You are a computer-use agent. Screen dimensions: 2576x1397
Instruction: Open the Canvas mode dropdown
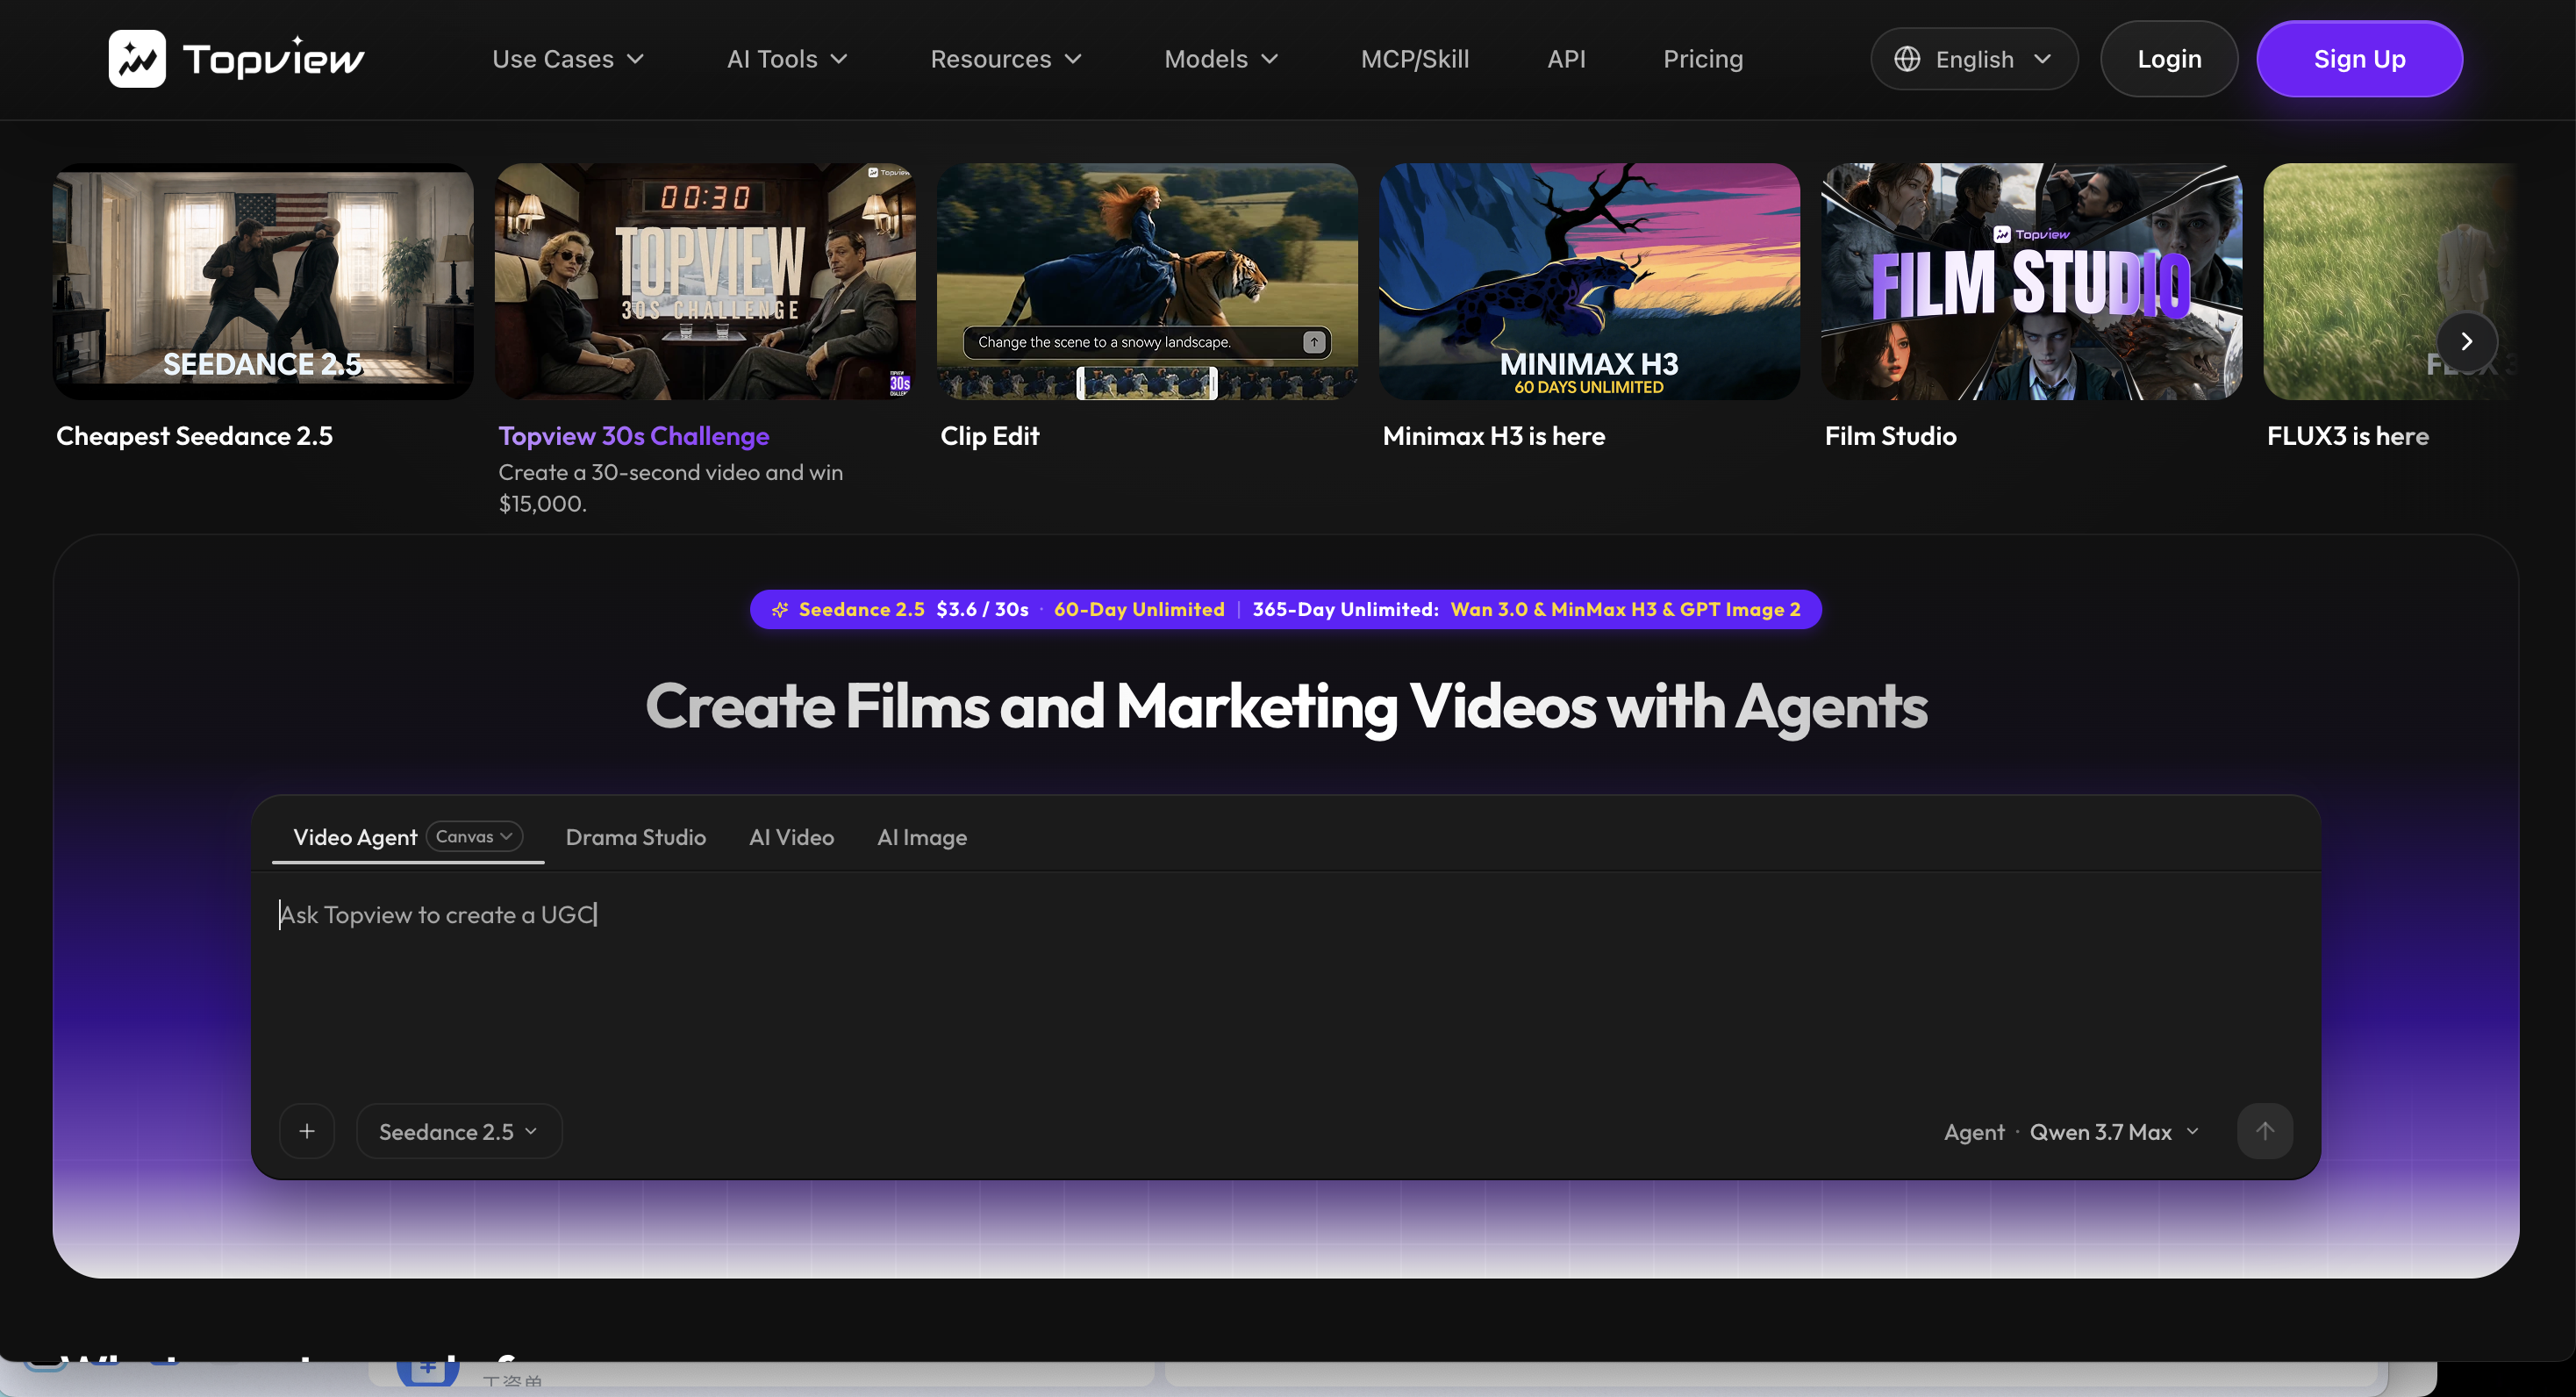pyautogui.click(x=474, y=836)
